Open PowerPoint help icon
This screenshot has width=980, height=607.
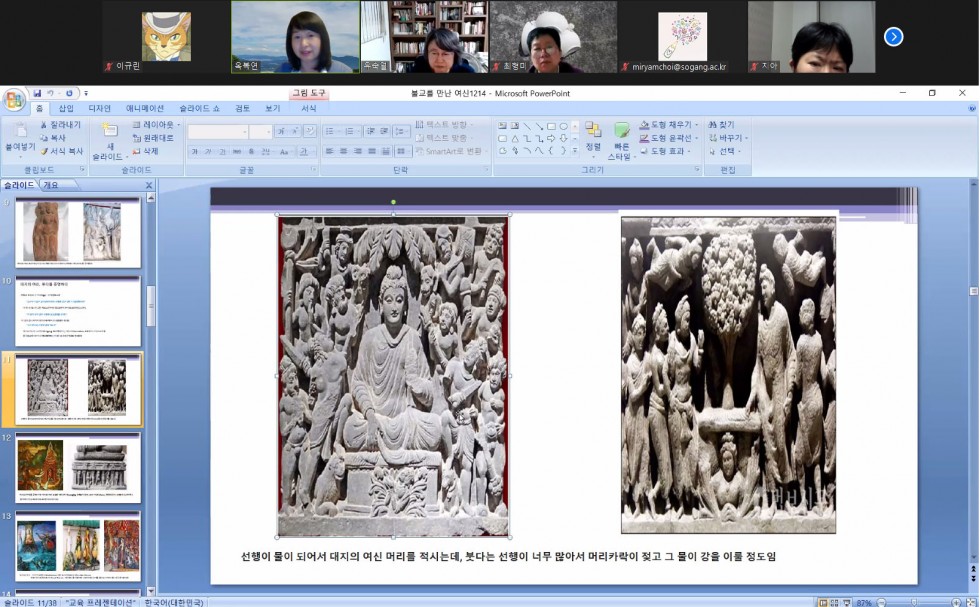click(x=972, y=108)
